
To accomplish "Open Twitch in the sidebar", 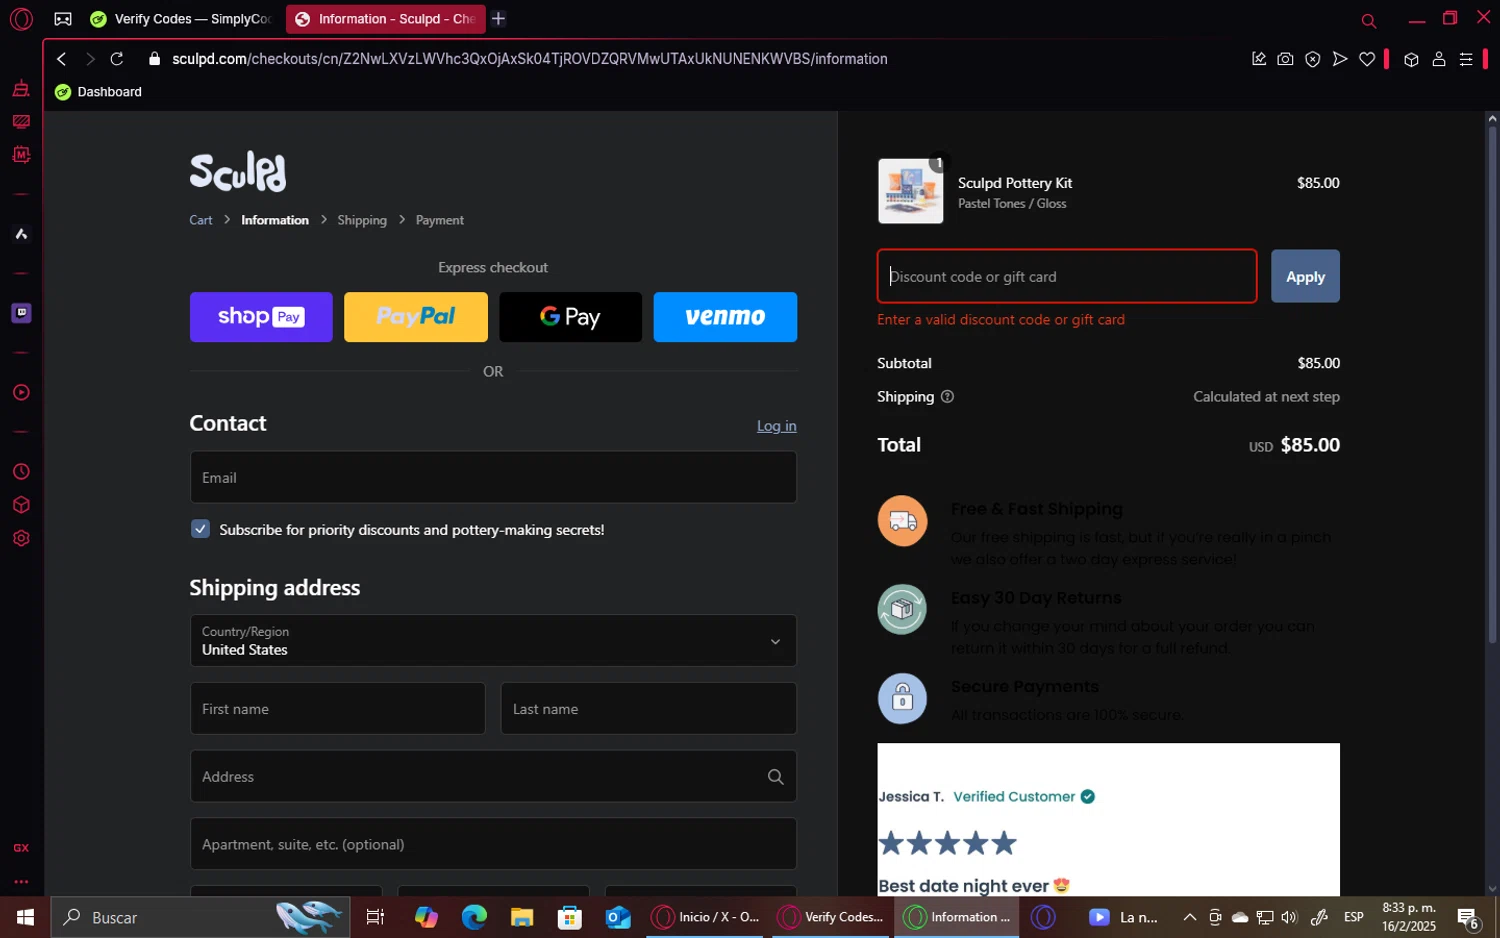I will 21,313.
